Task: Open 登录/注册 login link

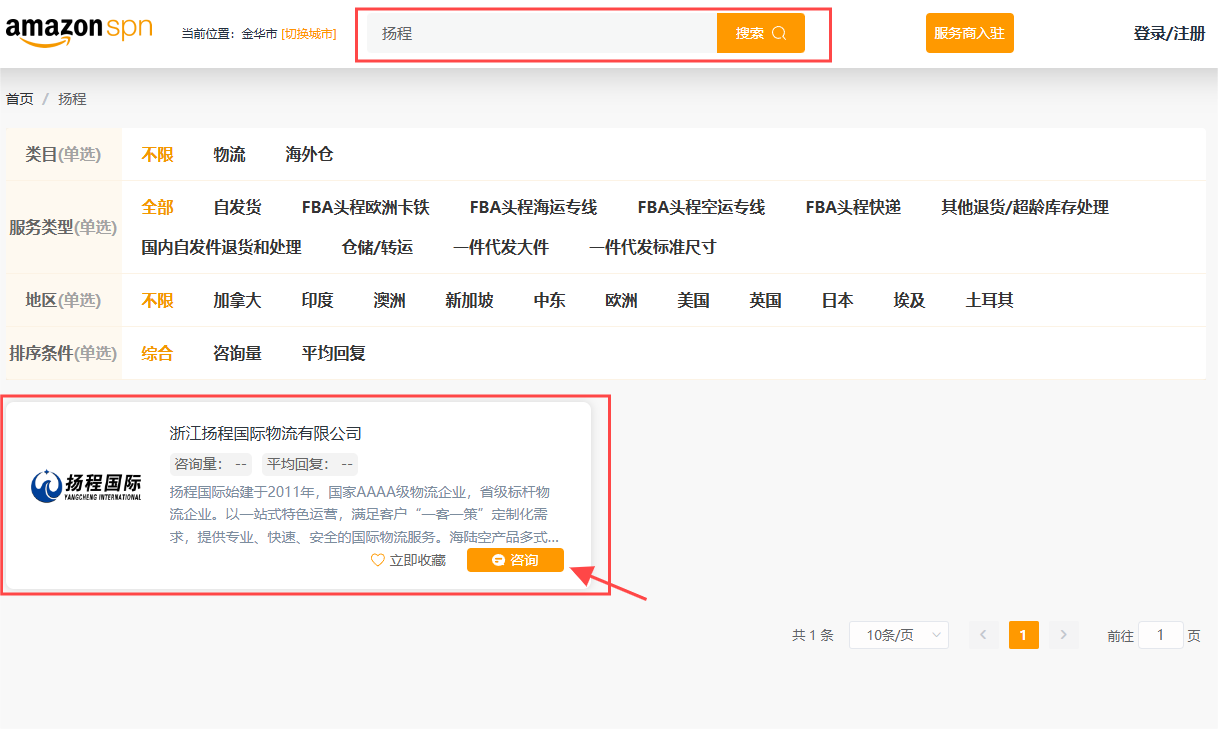Action: pyautogui.click(x=1169, y=33)
